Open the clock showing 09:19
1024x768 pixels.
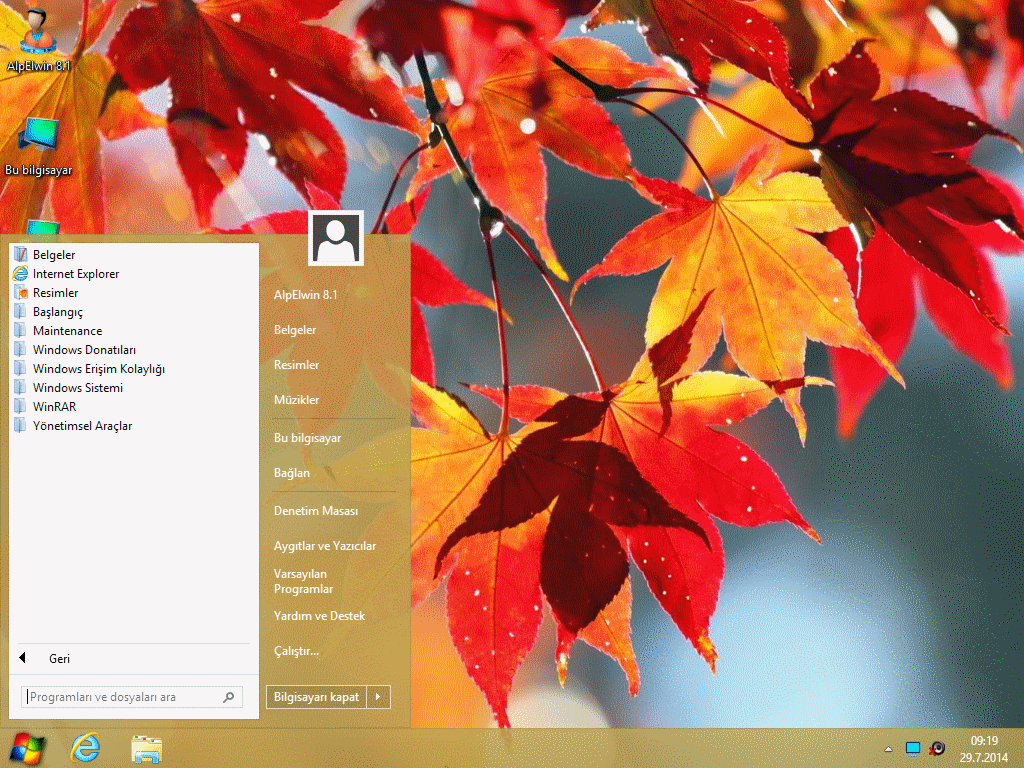point(984,748)
